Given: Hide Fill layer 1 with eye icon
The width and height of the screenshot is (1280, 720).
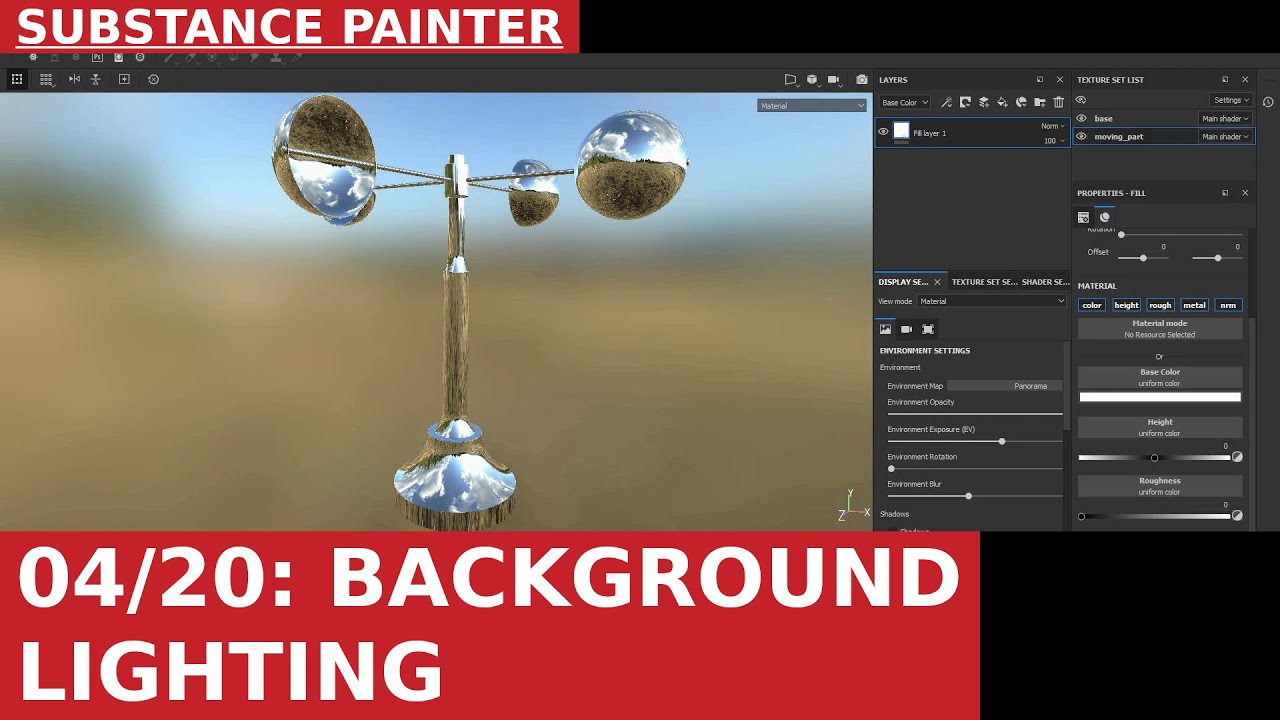Looking at the screenshot, I should pos(883,131).
